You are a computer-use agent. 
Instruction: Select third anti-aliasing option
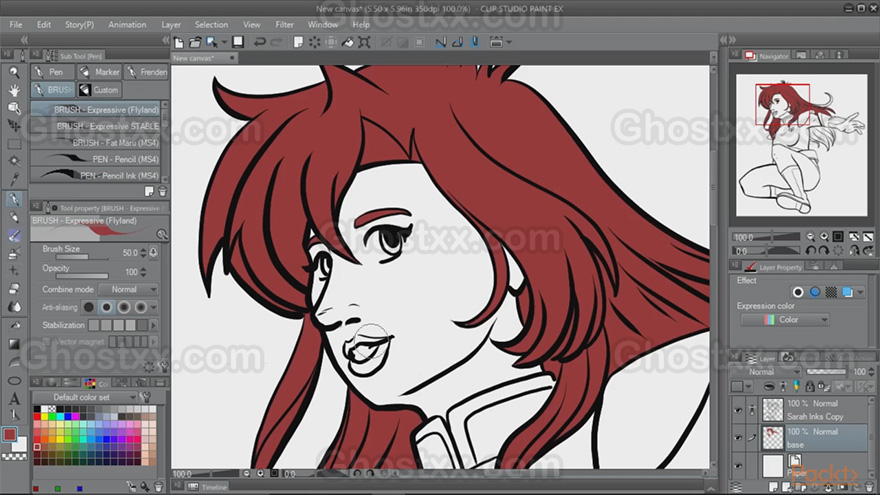[x=123, y=307]
